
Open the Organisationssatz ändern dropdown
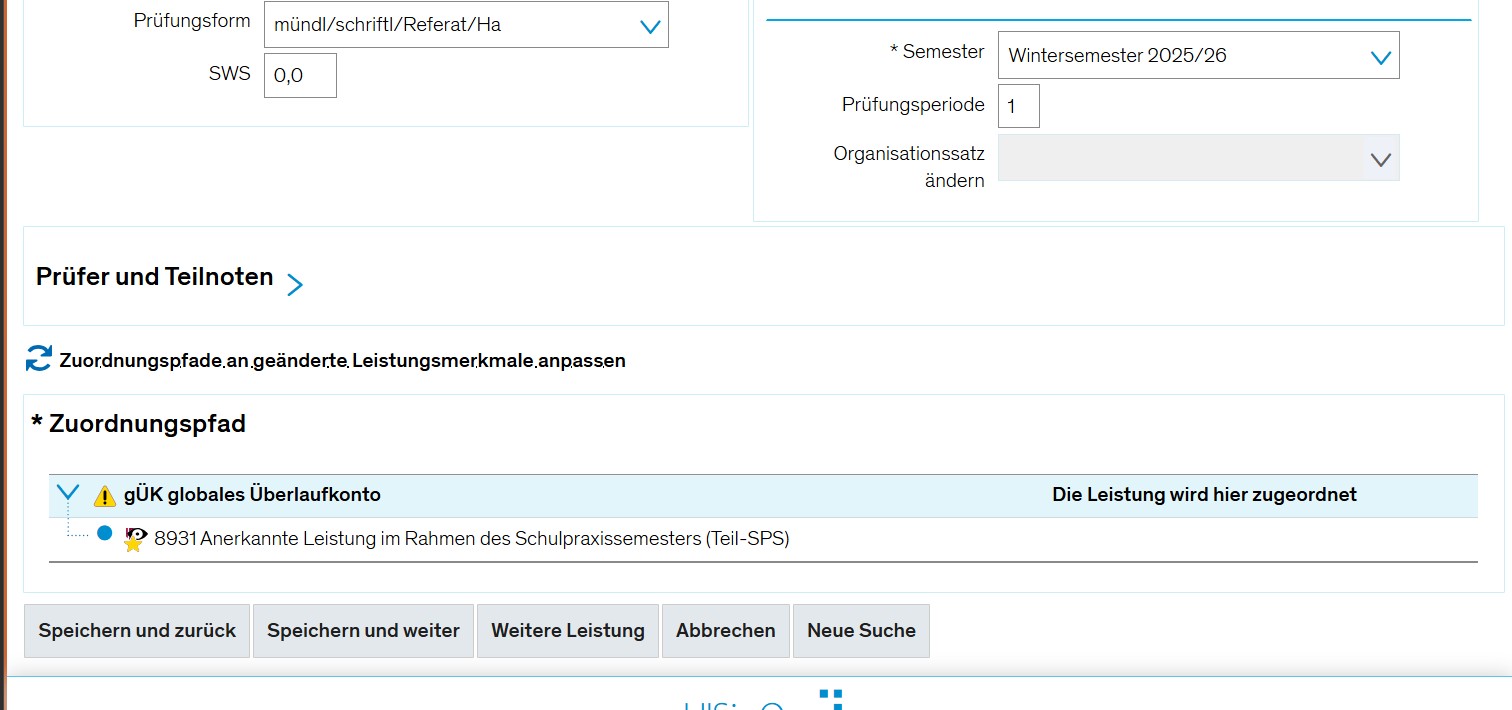pyautogui.click(x=1198, y=158)
